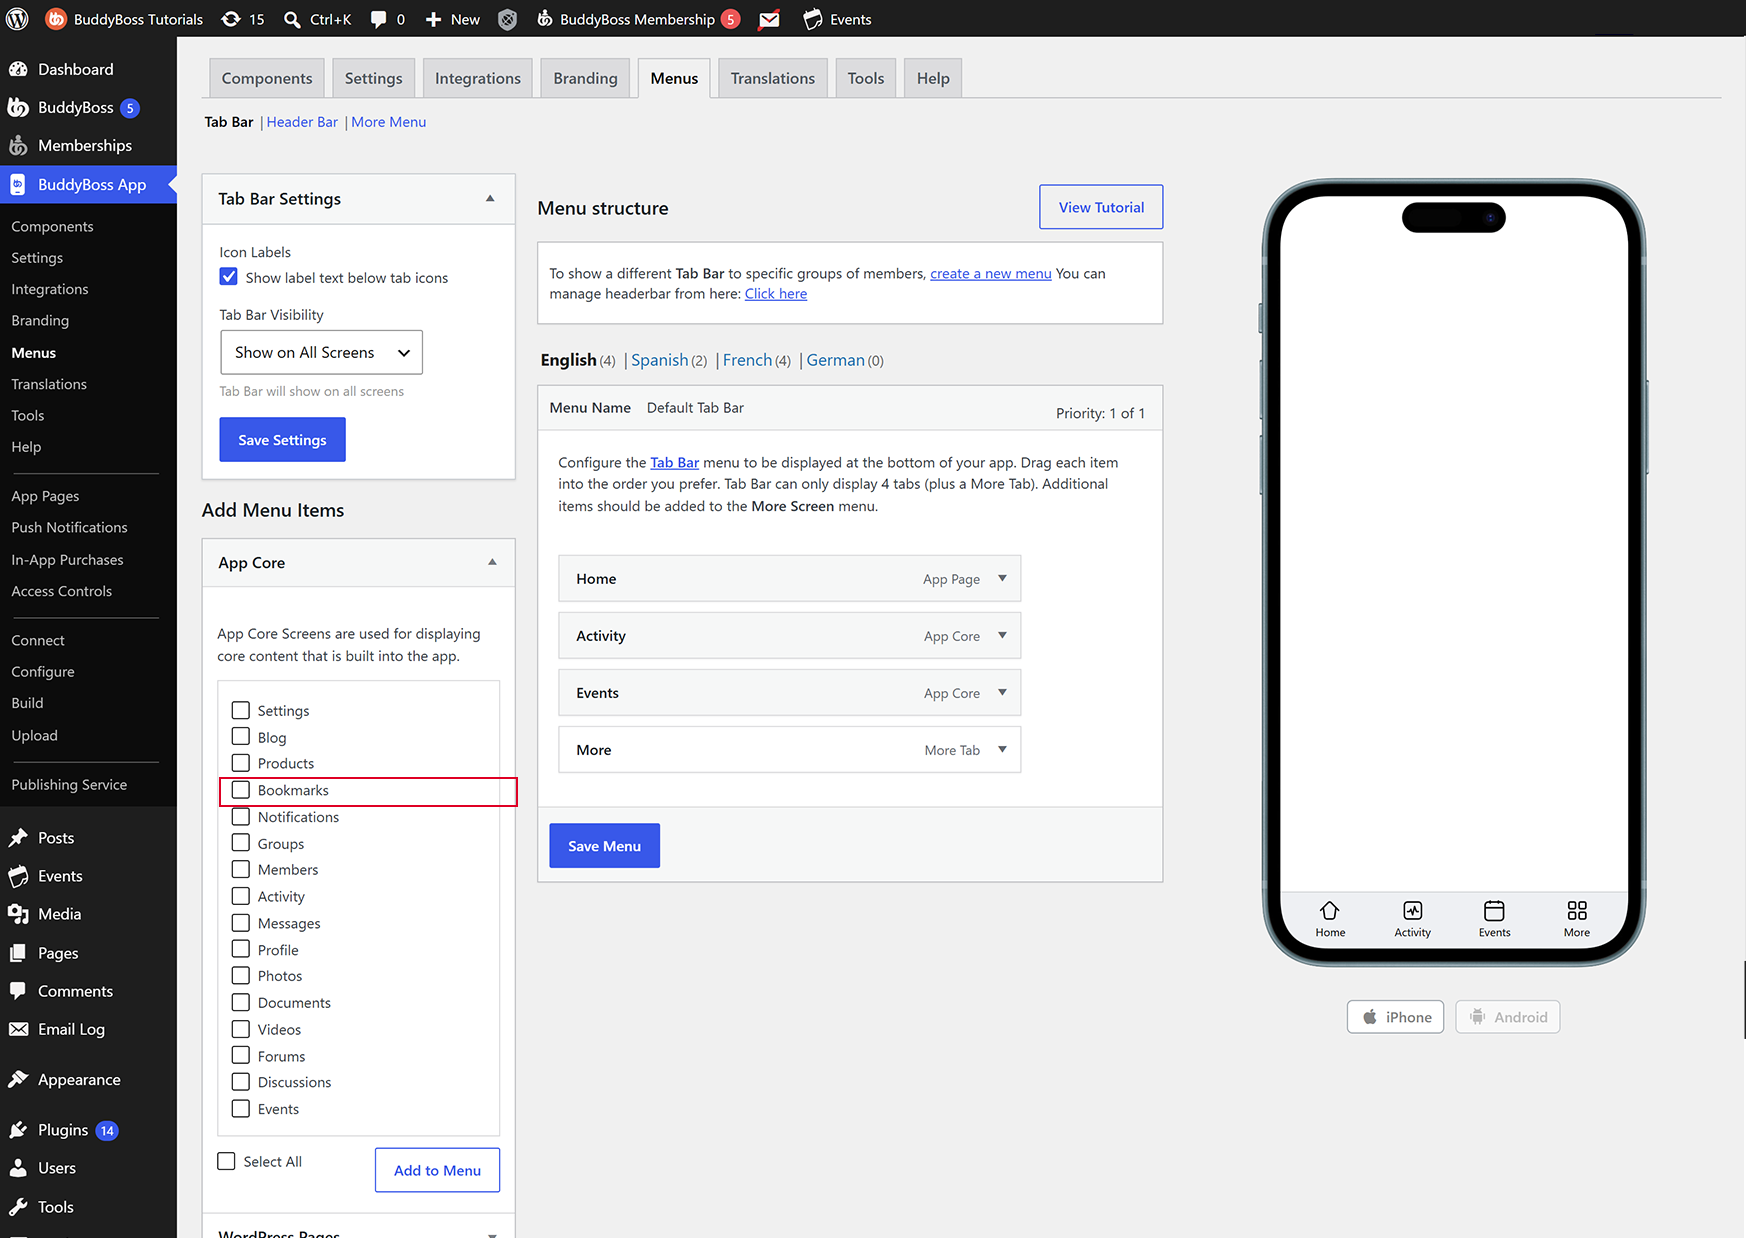Open the View Tutorial button
Image resolution: width=1746 pixels, height=1238 pixels.
click(x=1101, y=207)
